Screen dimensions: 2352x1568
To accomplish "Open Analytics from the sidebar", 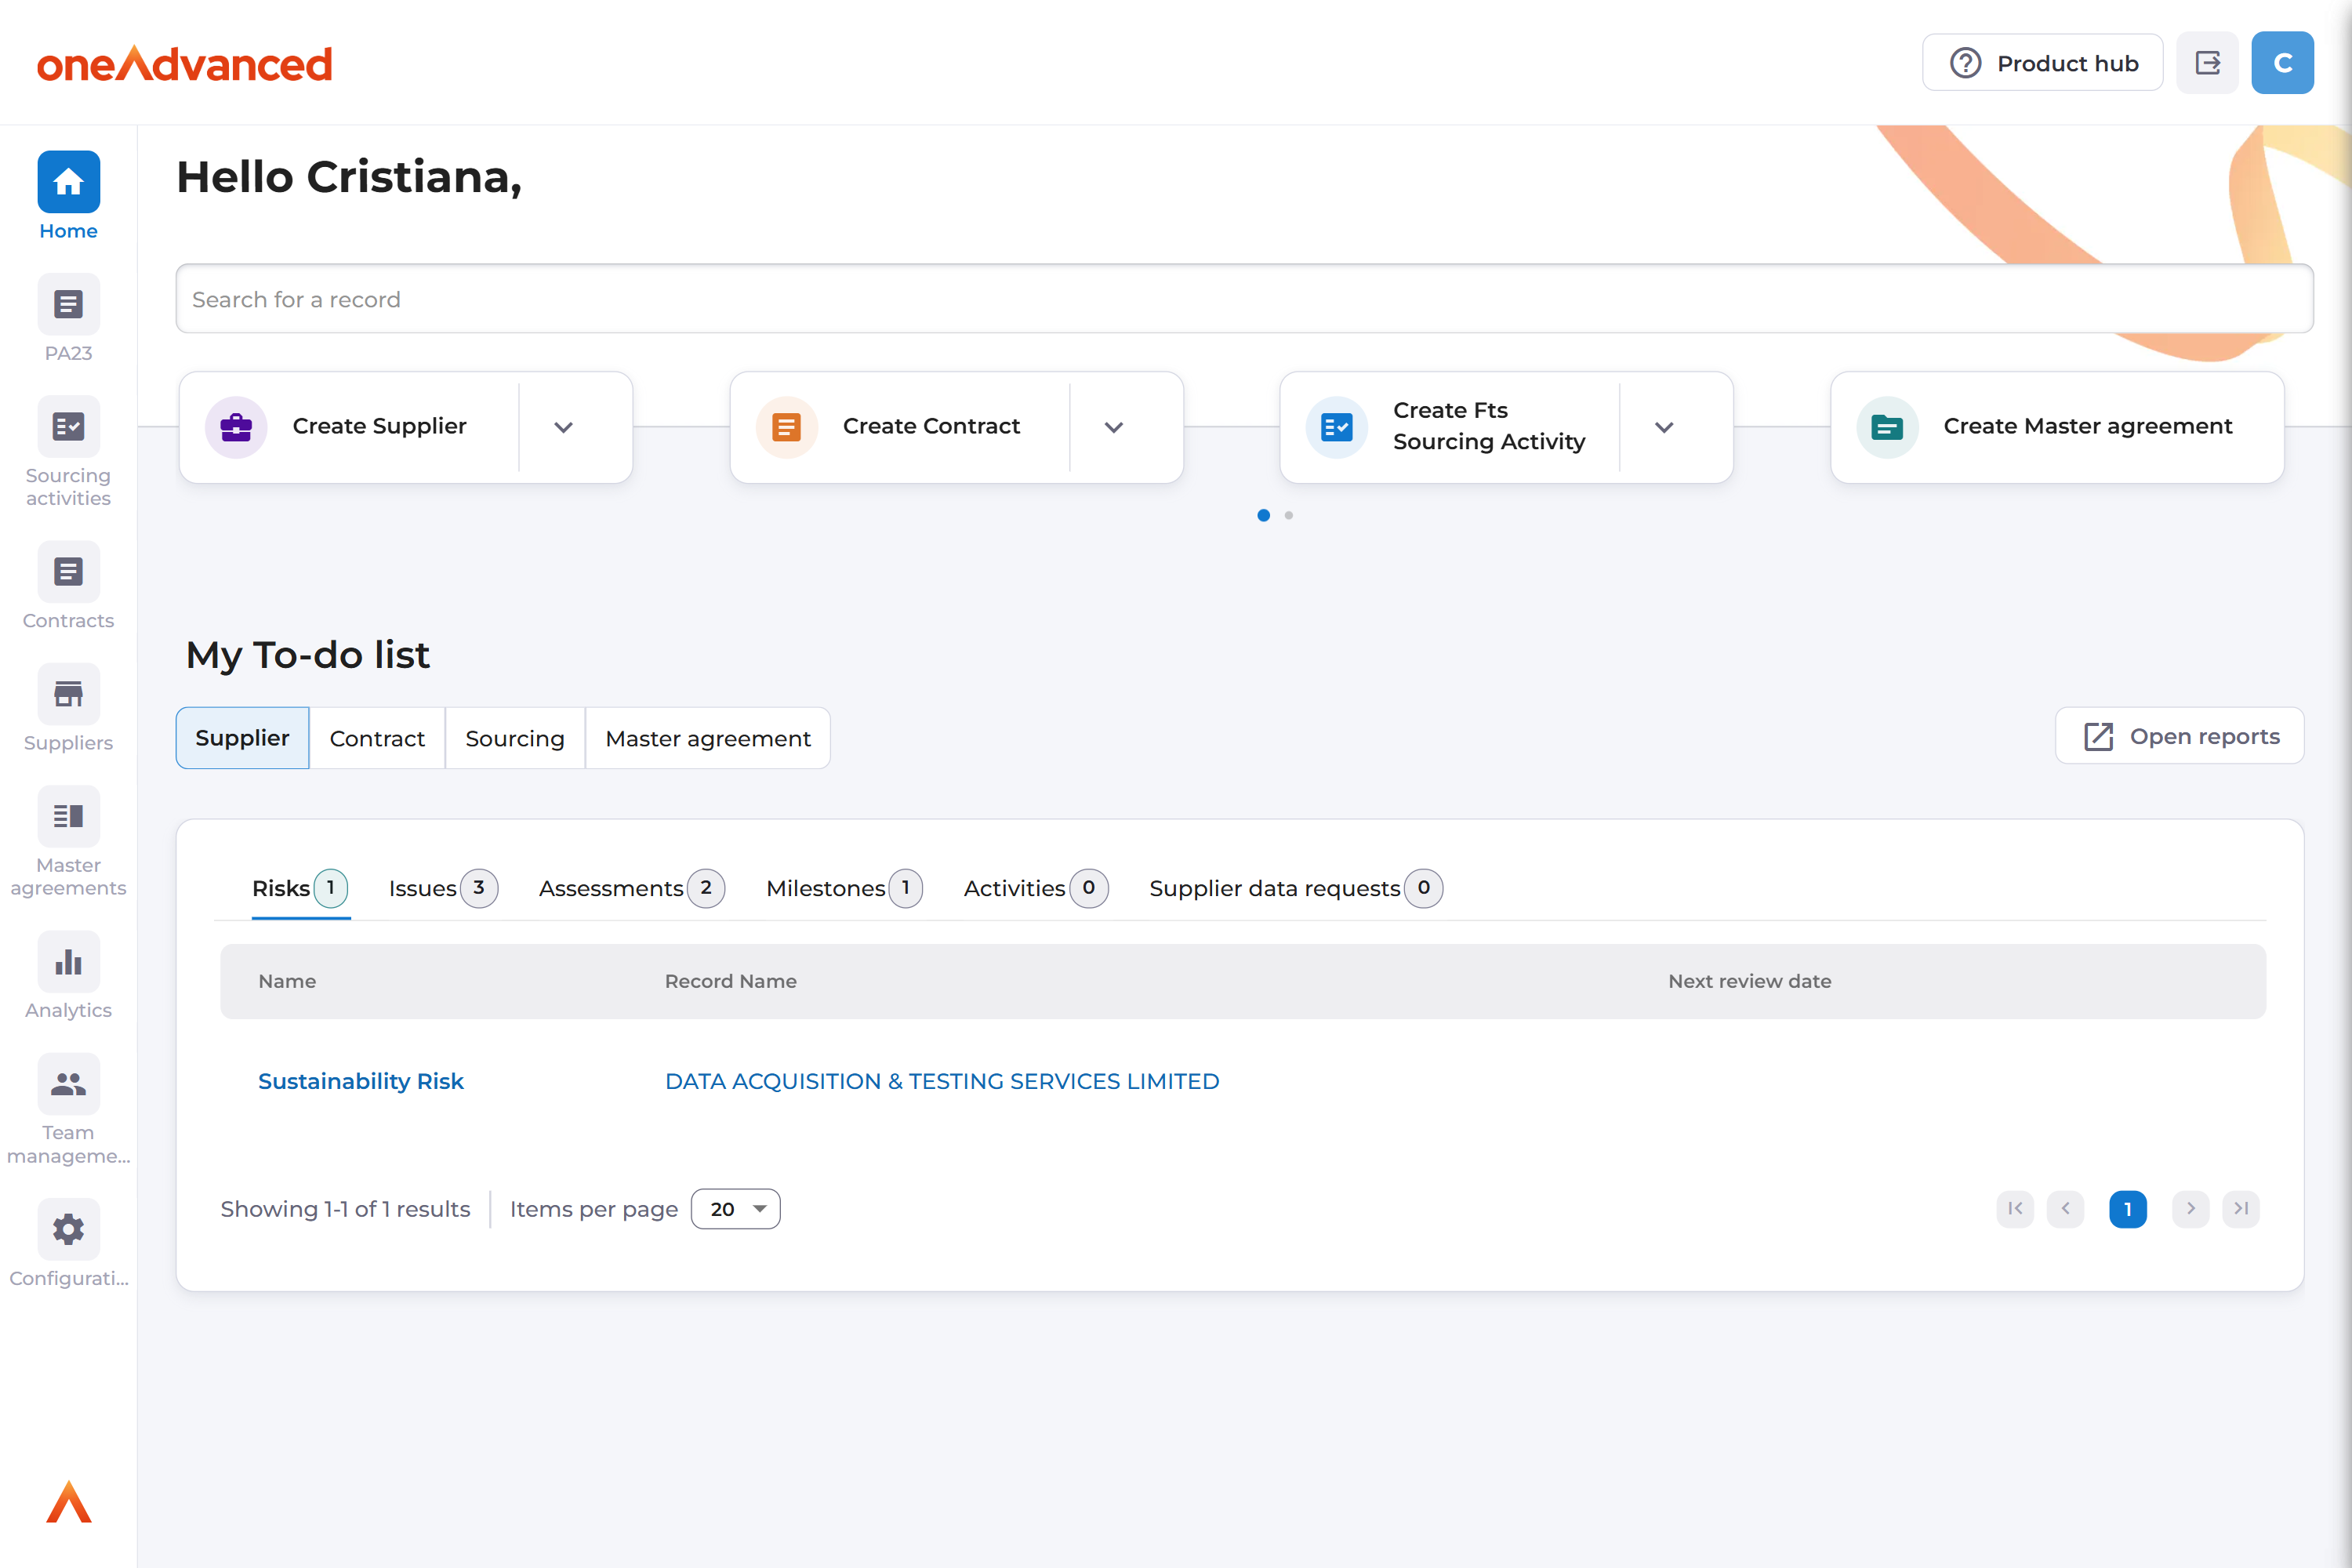I will [x=68, y=962].
